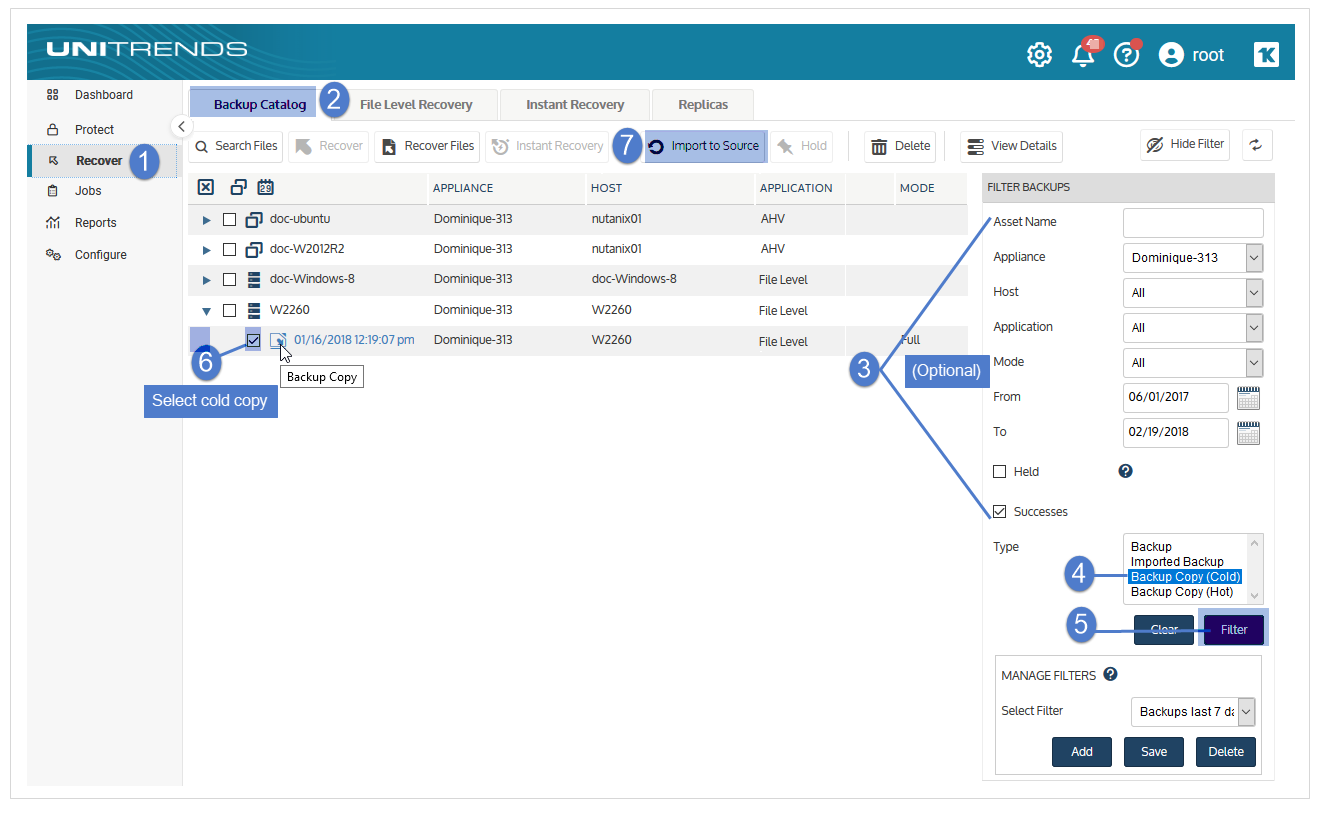Screen dimensions: 1334x821
Task: Expand the doc-W2012R2 row
Action: (x=207, y=250)
